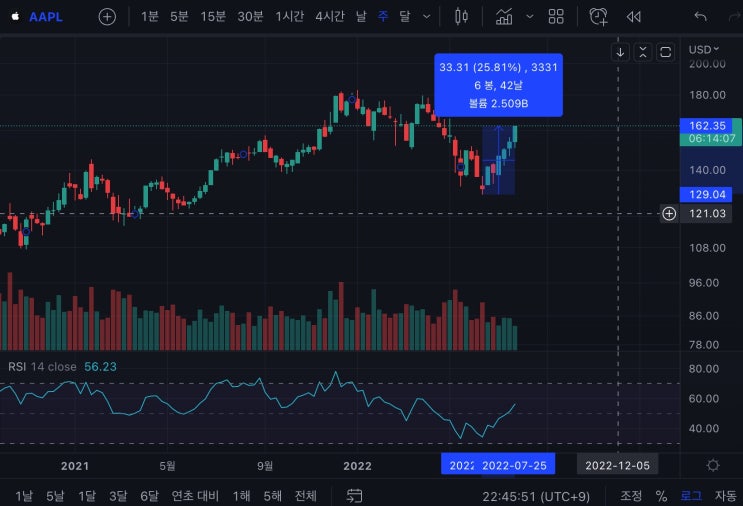Select the 전체 date range
The height and width of the screenshot is (506, 743).
click(306, 496)
